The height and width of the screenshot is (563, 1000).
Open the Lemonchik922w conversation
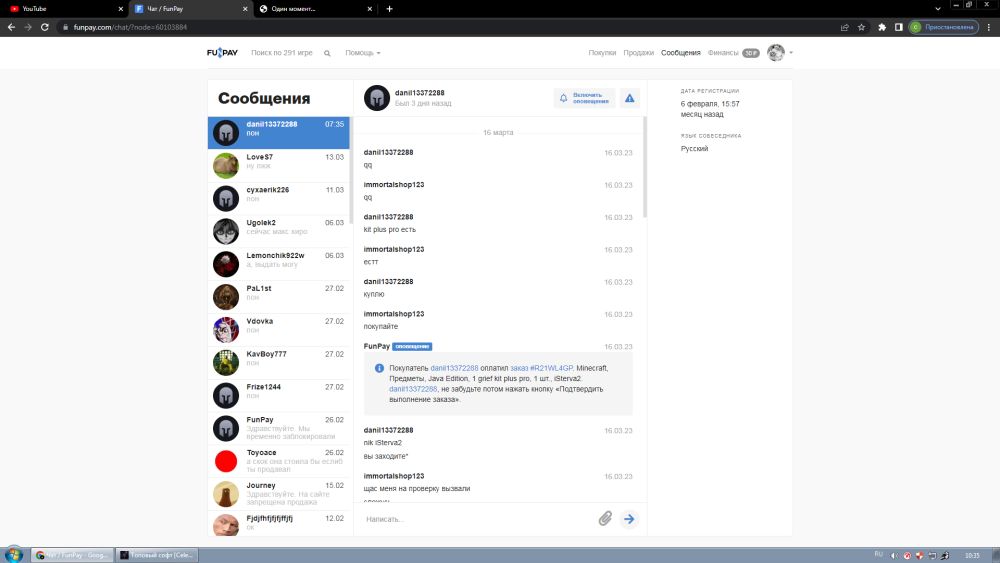[x=279, y=264]
